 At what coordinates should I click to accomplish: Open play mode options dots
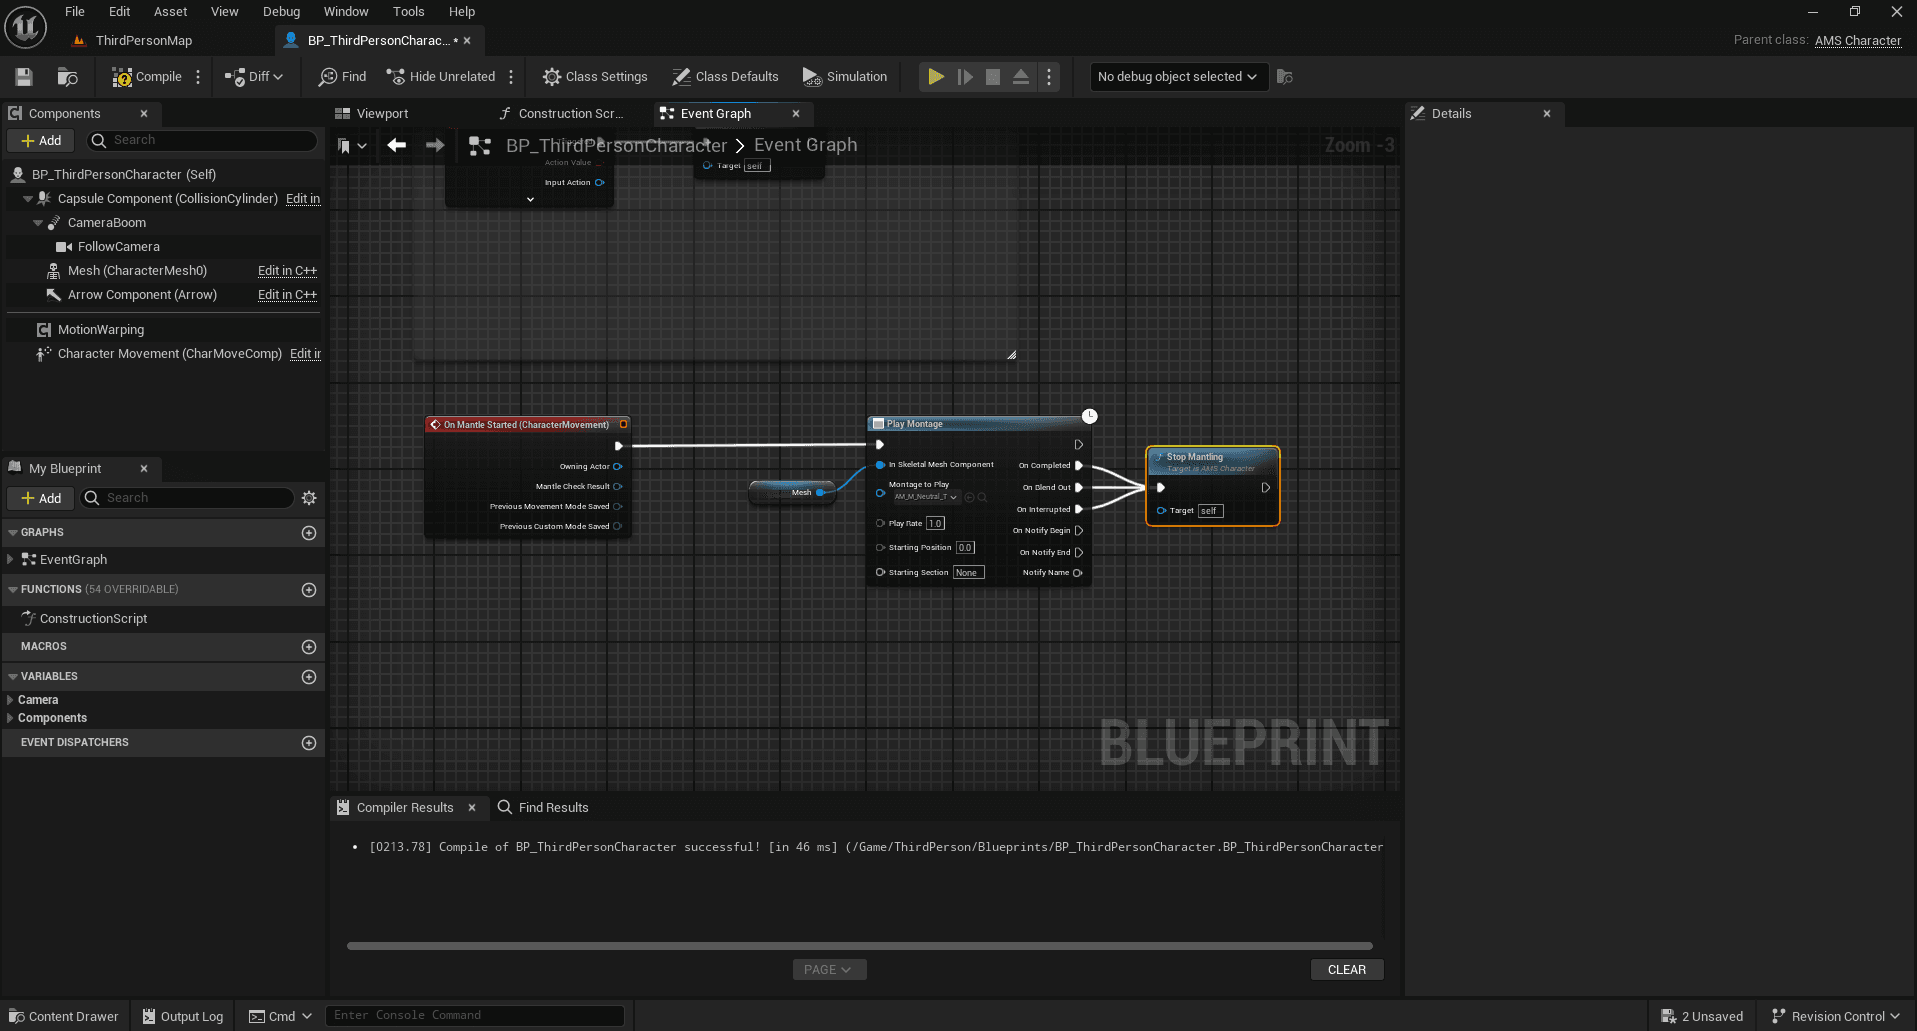coord(1049,77)
